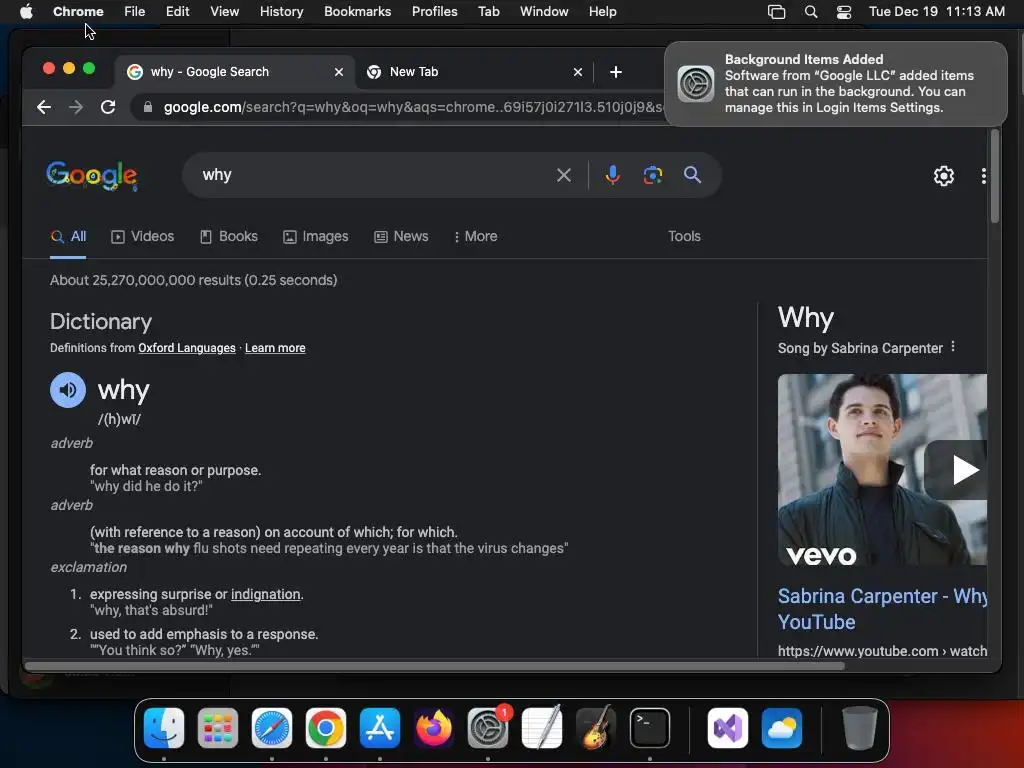
Task: Open the File menu
Action: point(135,12)
